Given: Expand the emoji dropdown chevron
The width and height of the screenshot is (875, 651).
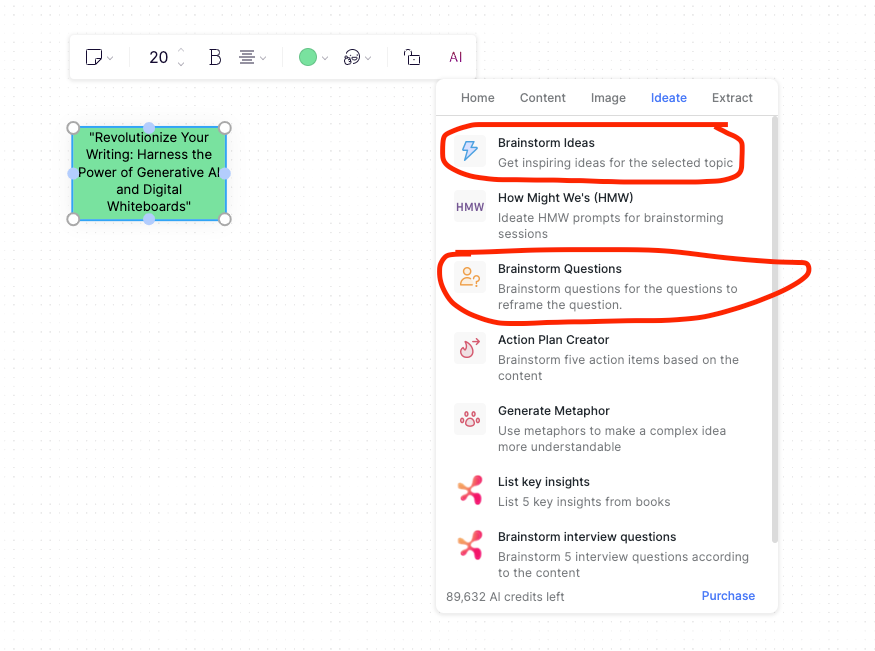Looking at the screenshot, I should [368, 58].
